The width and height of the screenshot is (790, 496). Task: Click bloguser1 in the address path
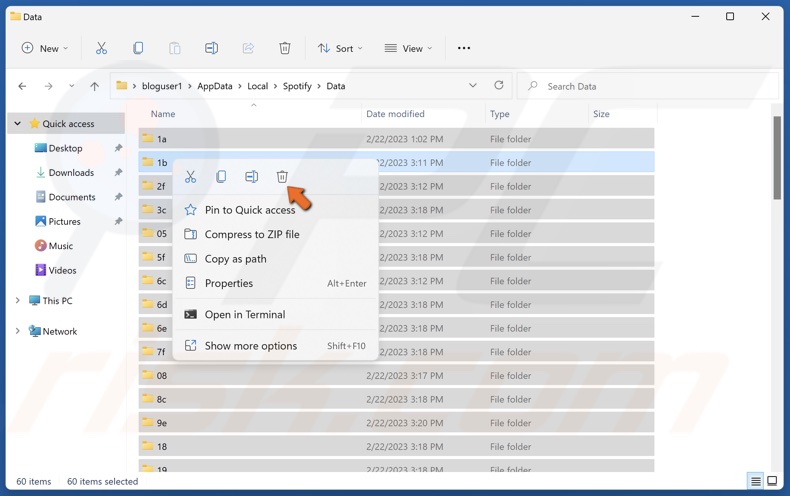point(162,86)
